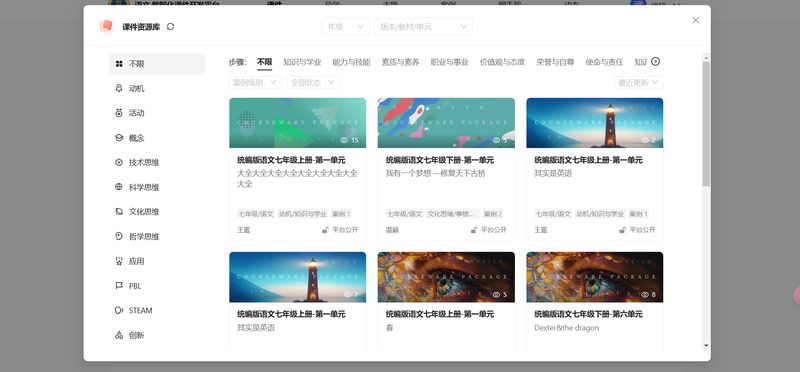Open the Dexter&the dragon thumbnail
Screen dimensions: 800x372
coord(594,277)
